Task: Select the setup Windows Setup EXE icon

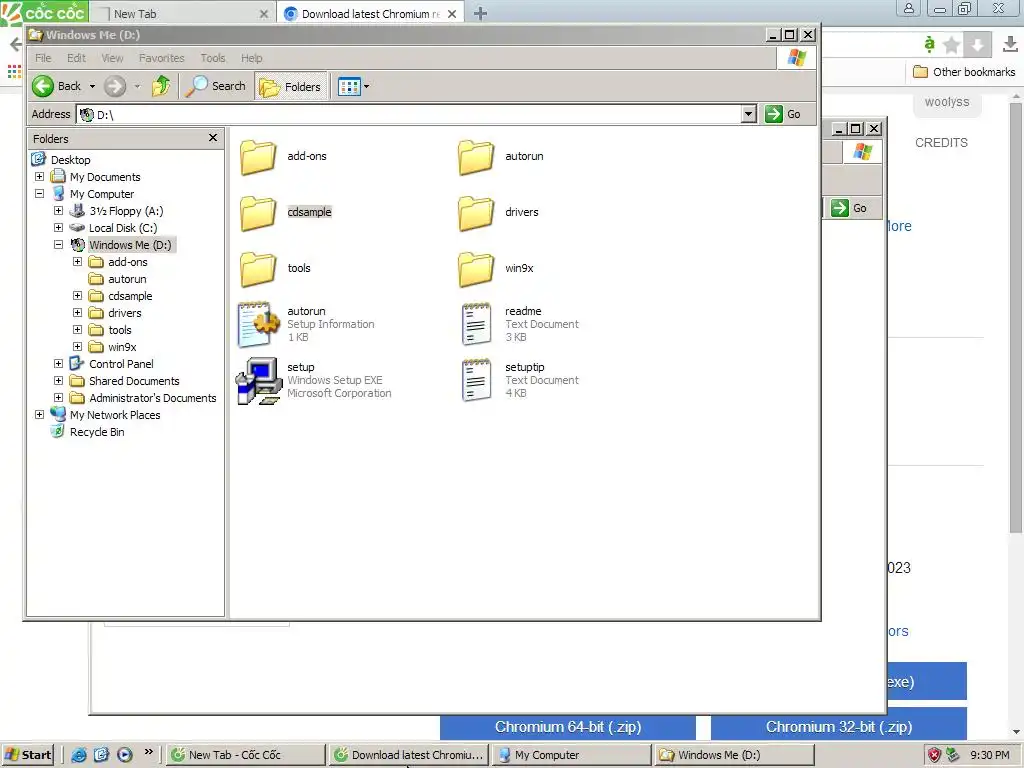Action: [259, 380]
